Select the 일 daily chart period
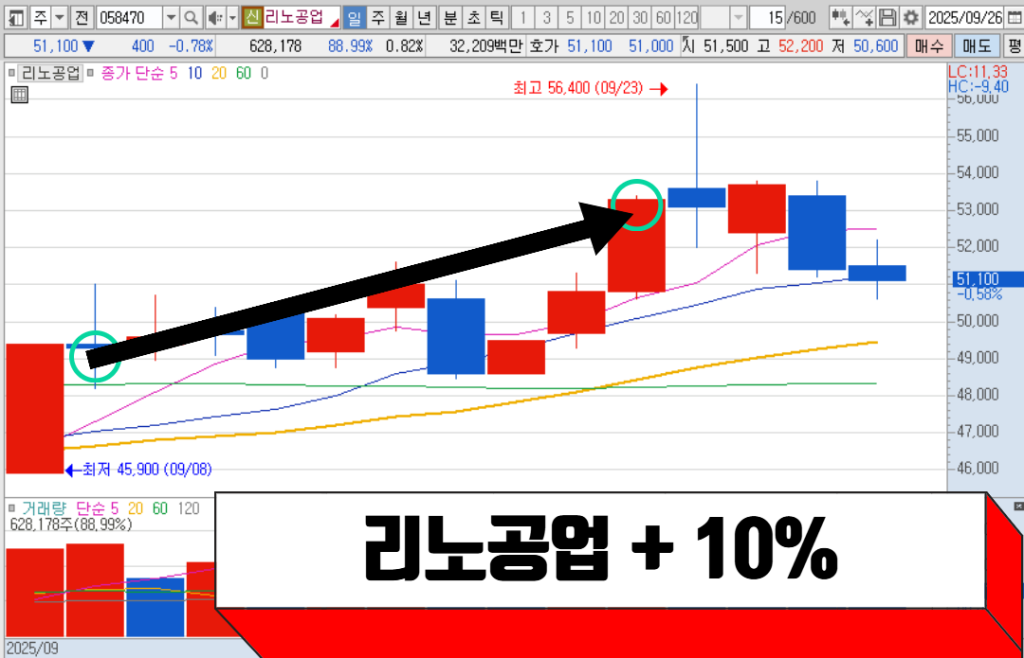This screenshot has height=658, width=1024. point(354,18)
